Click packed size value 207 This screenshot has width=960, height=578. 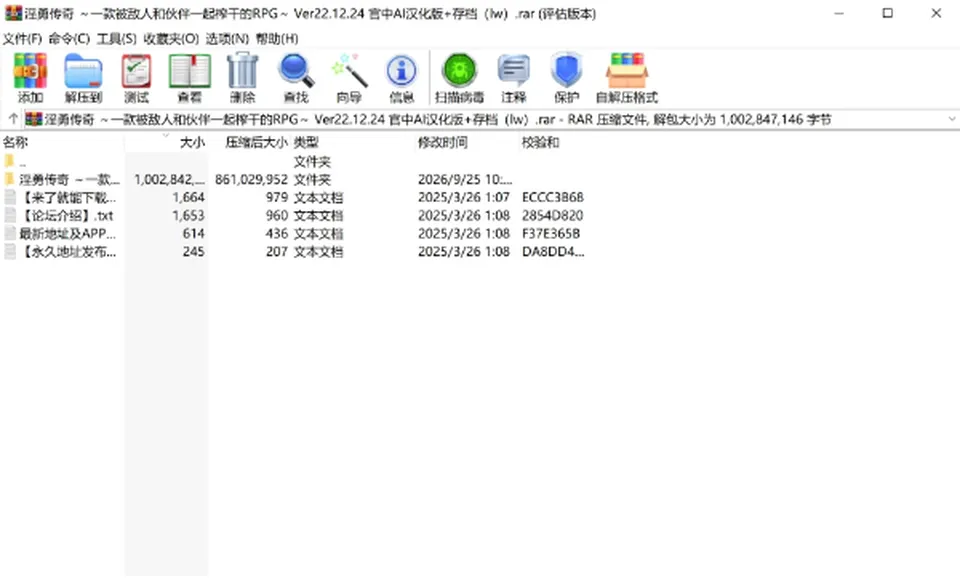[277, 252]
